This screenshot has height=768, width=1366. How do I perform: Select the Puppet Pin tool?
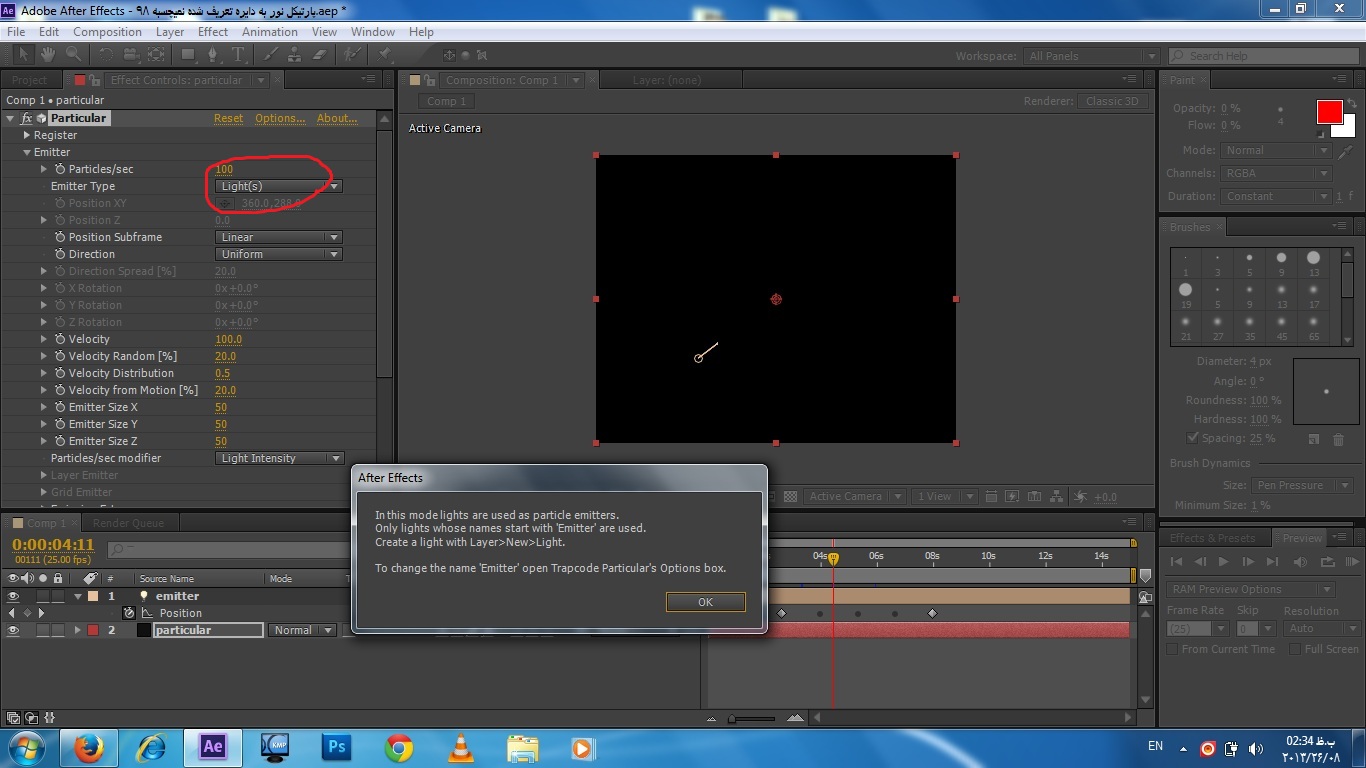click(385, 55)
